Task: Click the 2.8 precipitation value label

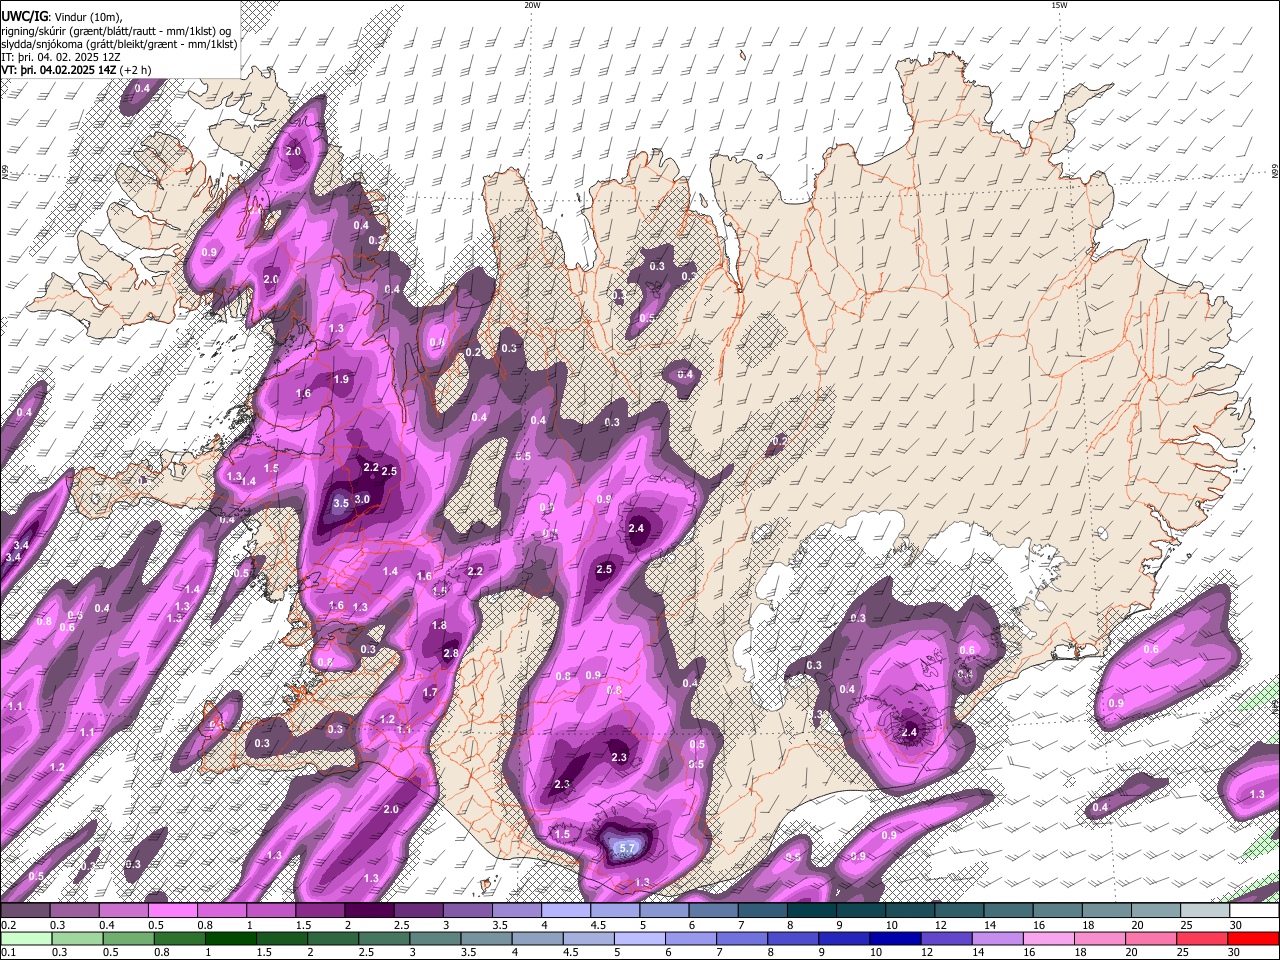Action: click(451, 654)
